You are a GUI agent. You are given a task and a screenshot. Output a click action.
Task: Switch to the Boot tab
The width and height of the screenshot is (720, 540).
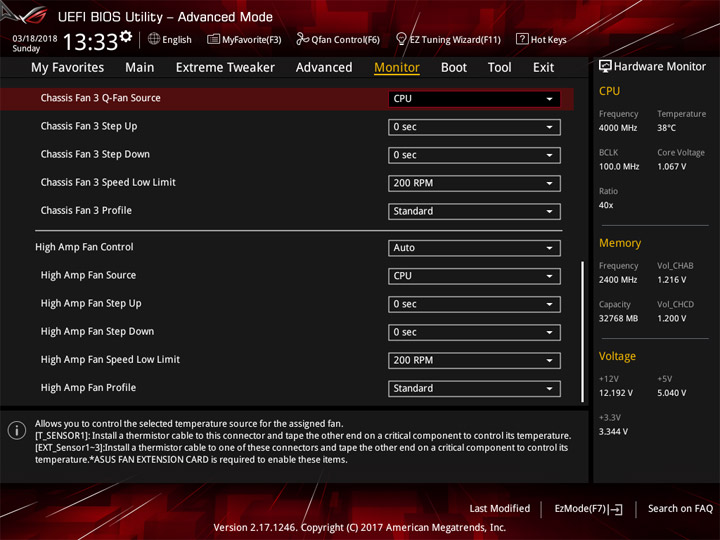(454, 68)
